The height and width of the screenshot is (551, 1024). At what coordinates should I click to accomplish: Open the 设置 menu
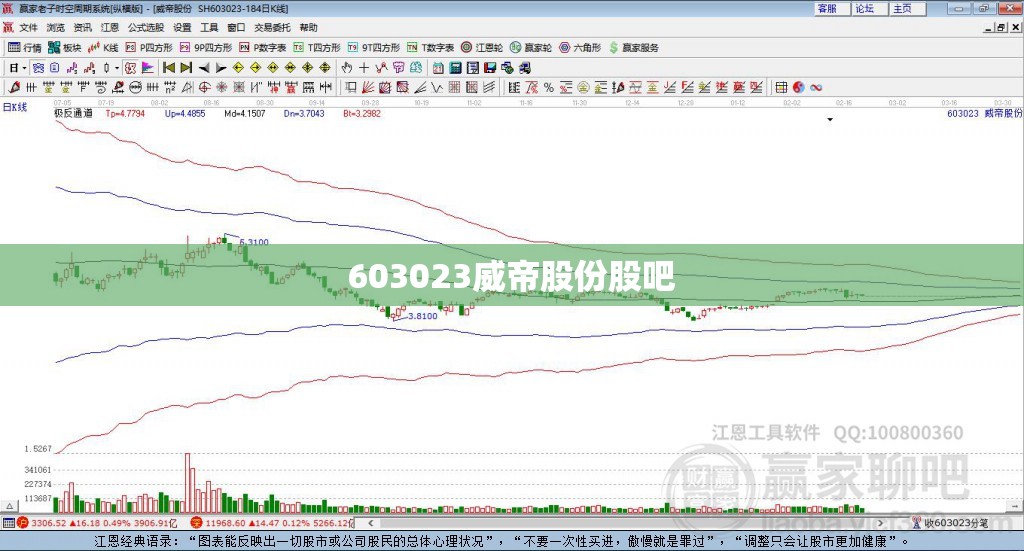tap(182, 27)
